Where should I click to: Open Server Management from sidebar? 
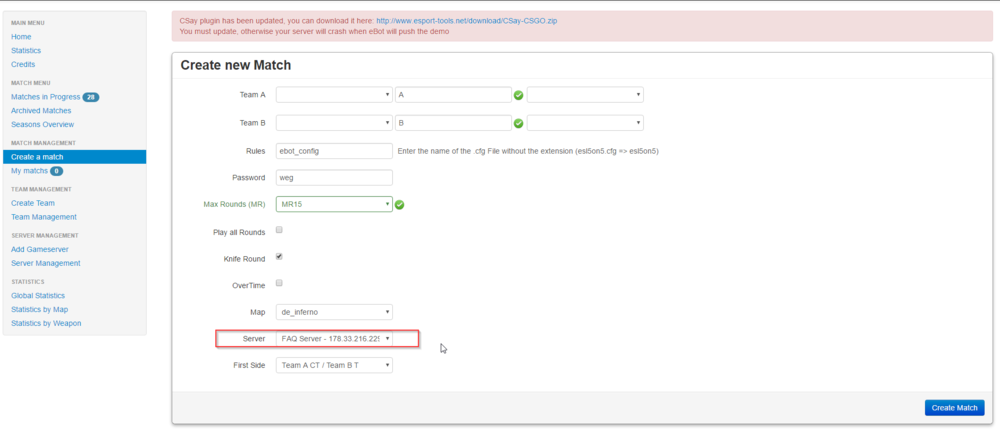pos(46,263)
